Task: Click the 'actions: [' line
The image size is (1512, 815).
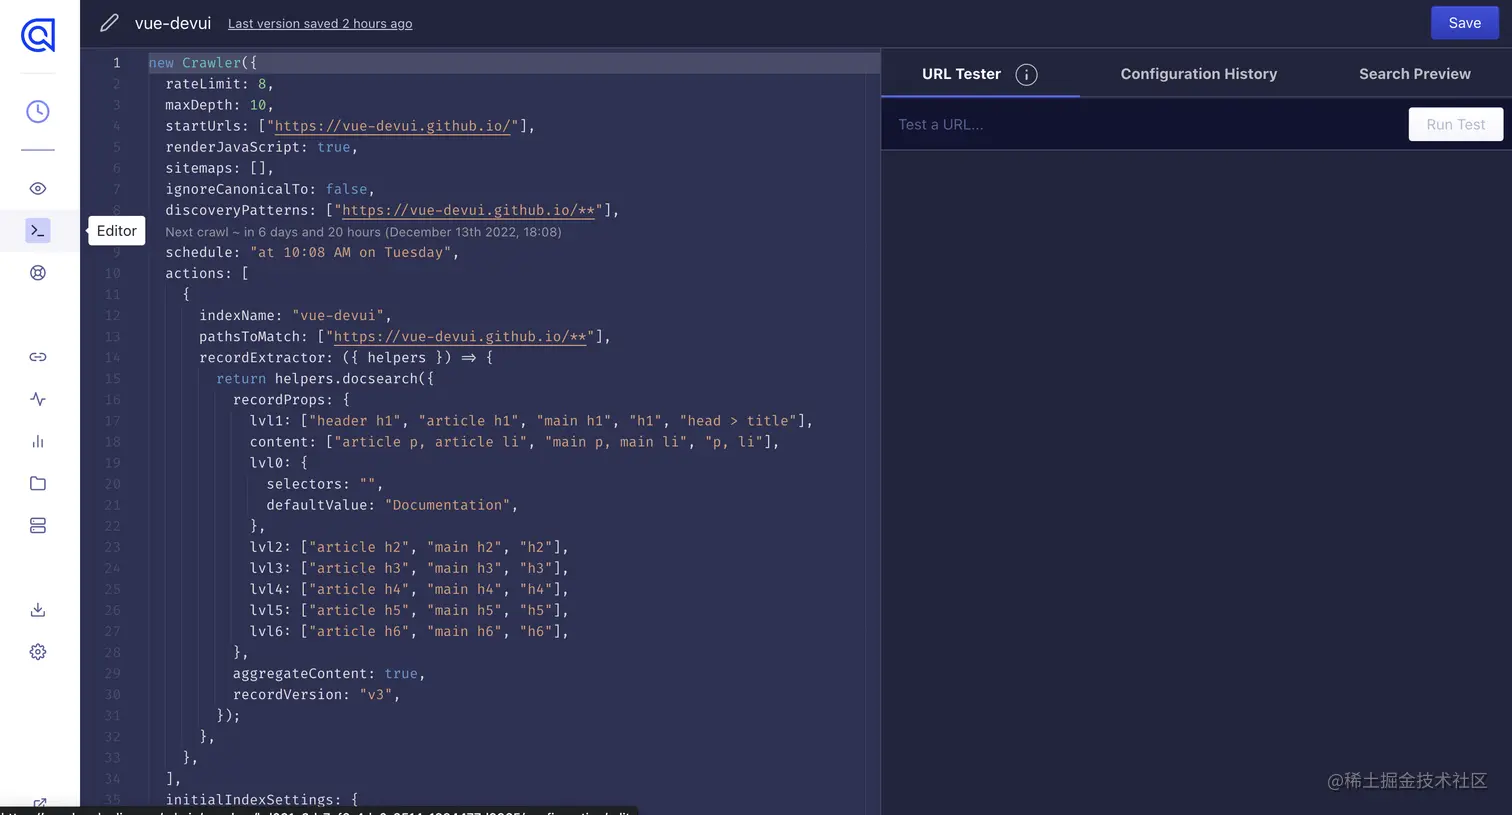Action: click(x=207, y=273)
